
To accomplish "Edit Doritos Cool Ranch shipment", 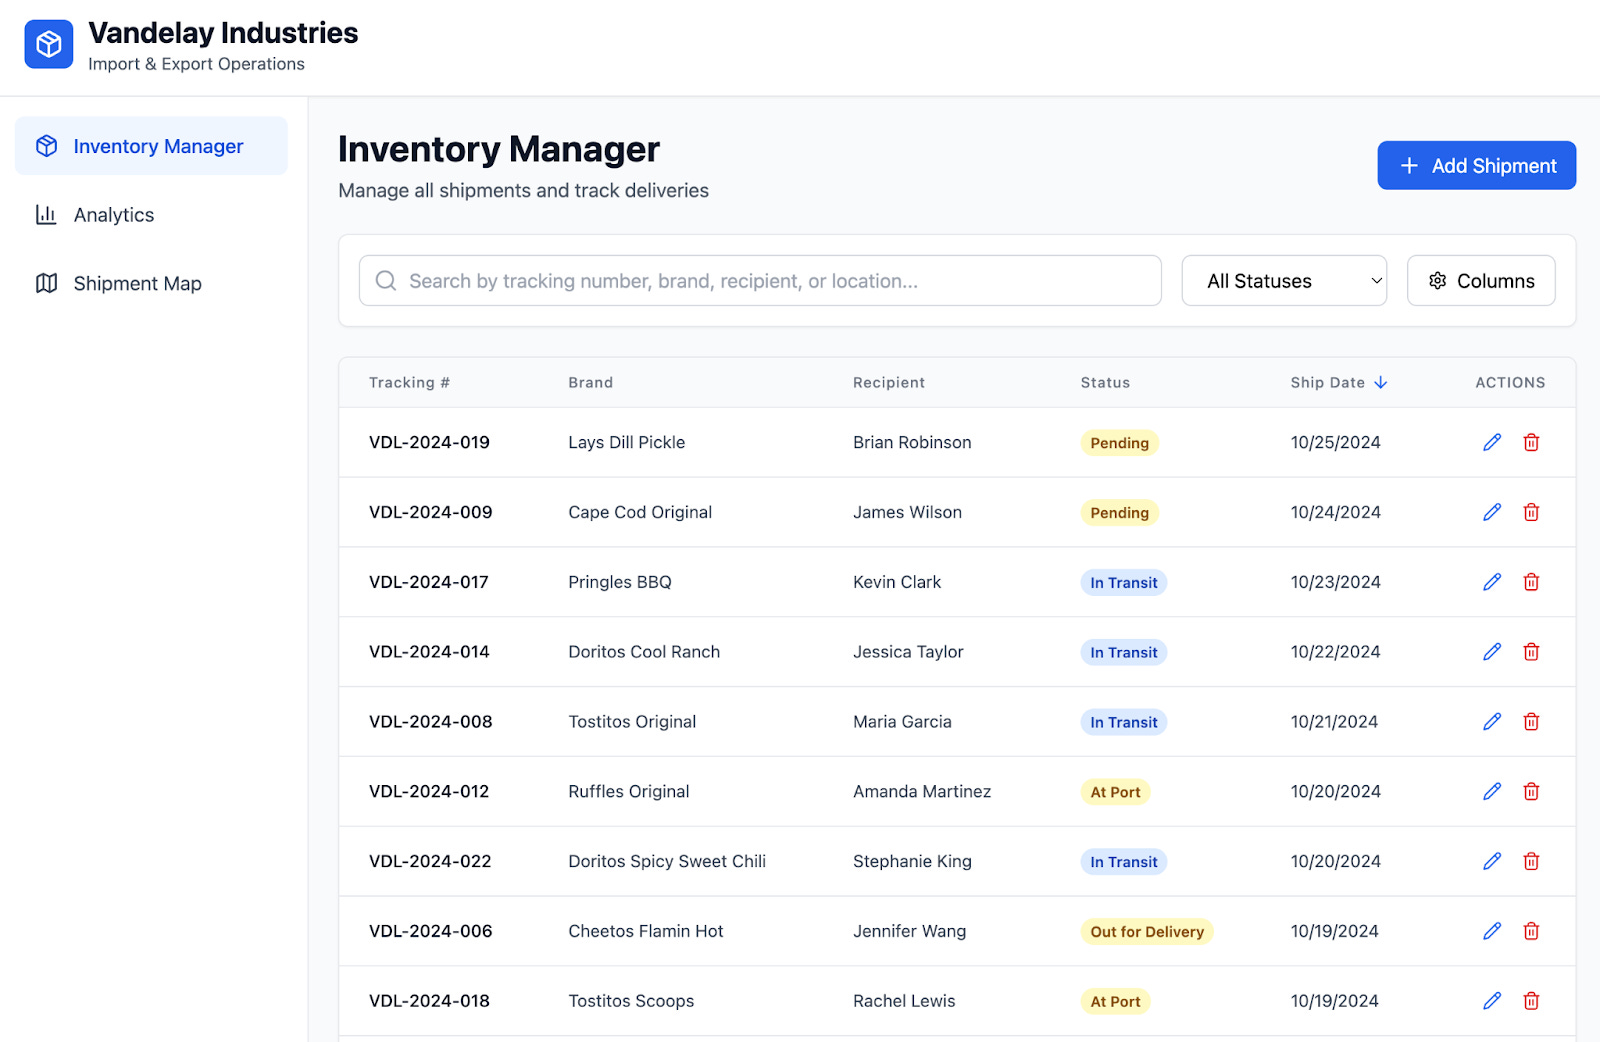I will [x=1492, y=652].
